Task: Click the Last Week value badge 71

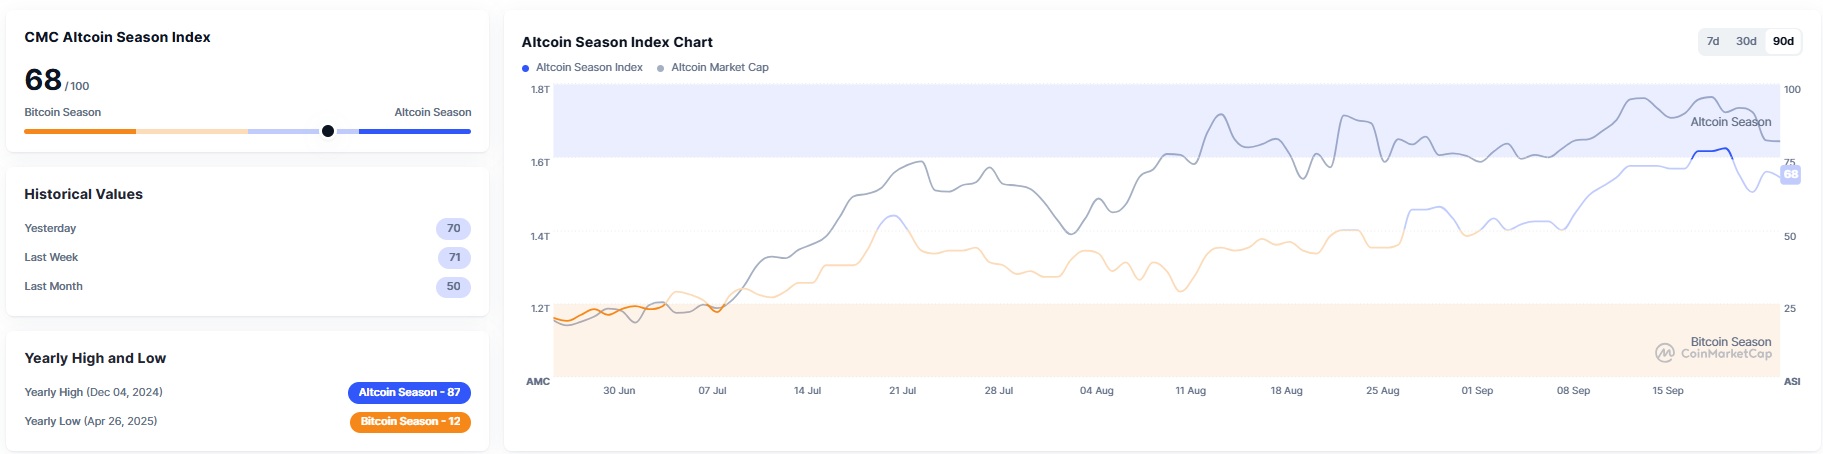Action: coord(454,258)
